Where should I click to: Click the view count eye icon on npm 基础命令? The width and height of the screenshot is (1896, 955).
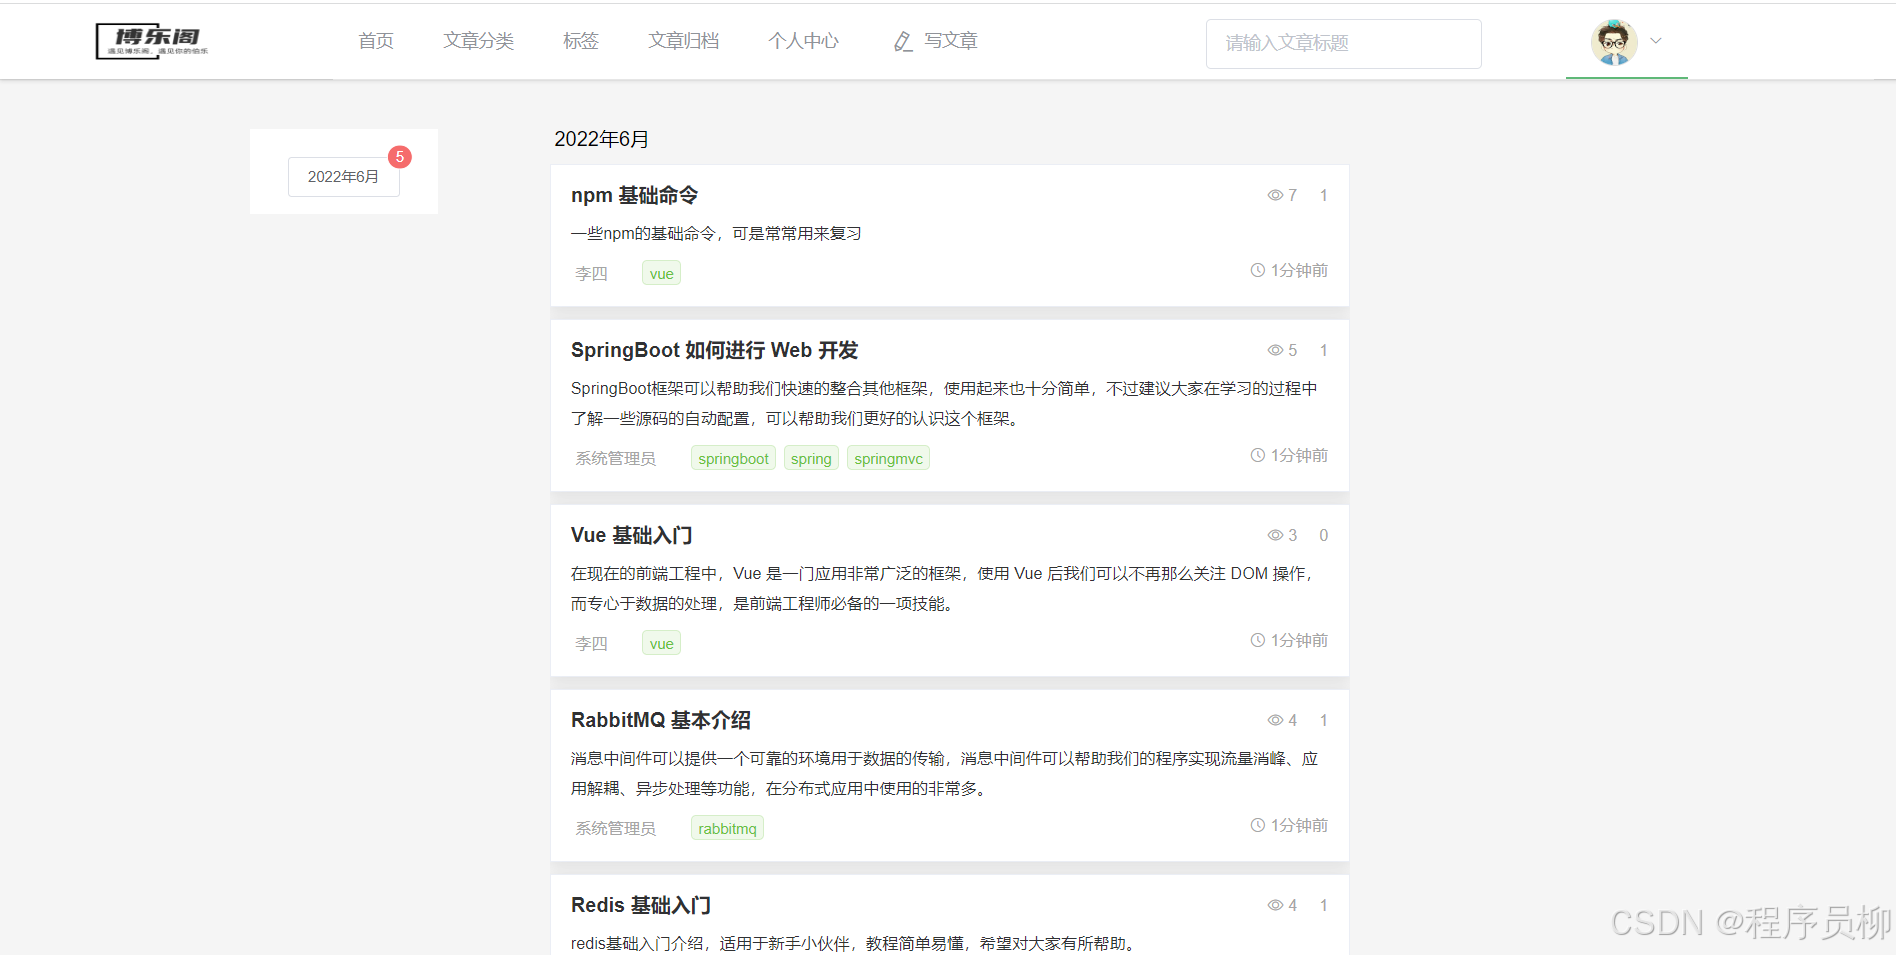[1274, 195]
